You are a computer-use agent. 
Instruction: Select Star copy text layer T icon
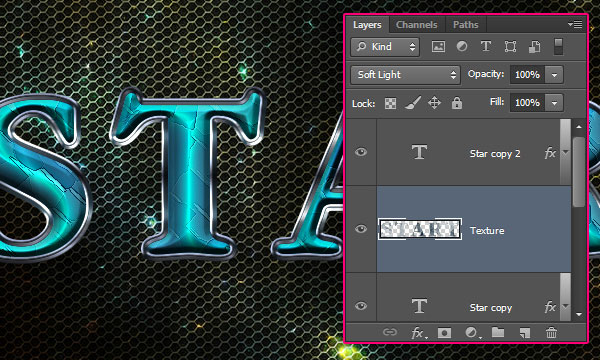click(419, 306)
